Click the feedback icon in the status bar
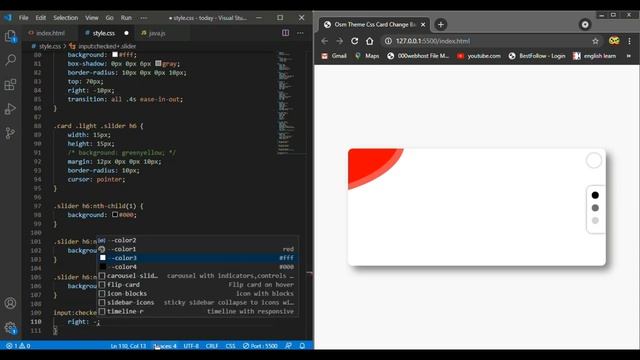 pos(288,346)
